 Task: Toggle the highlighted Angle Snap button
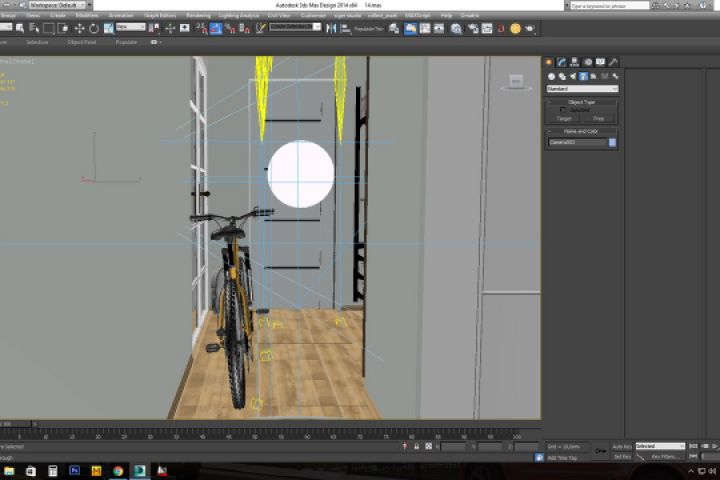click(216, 28)
